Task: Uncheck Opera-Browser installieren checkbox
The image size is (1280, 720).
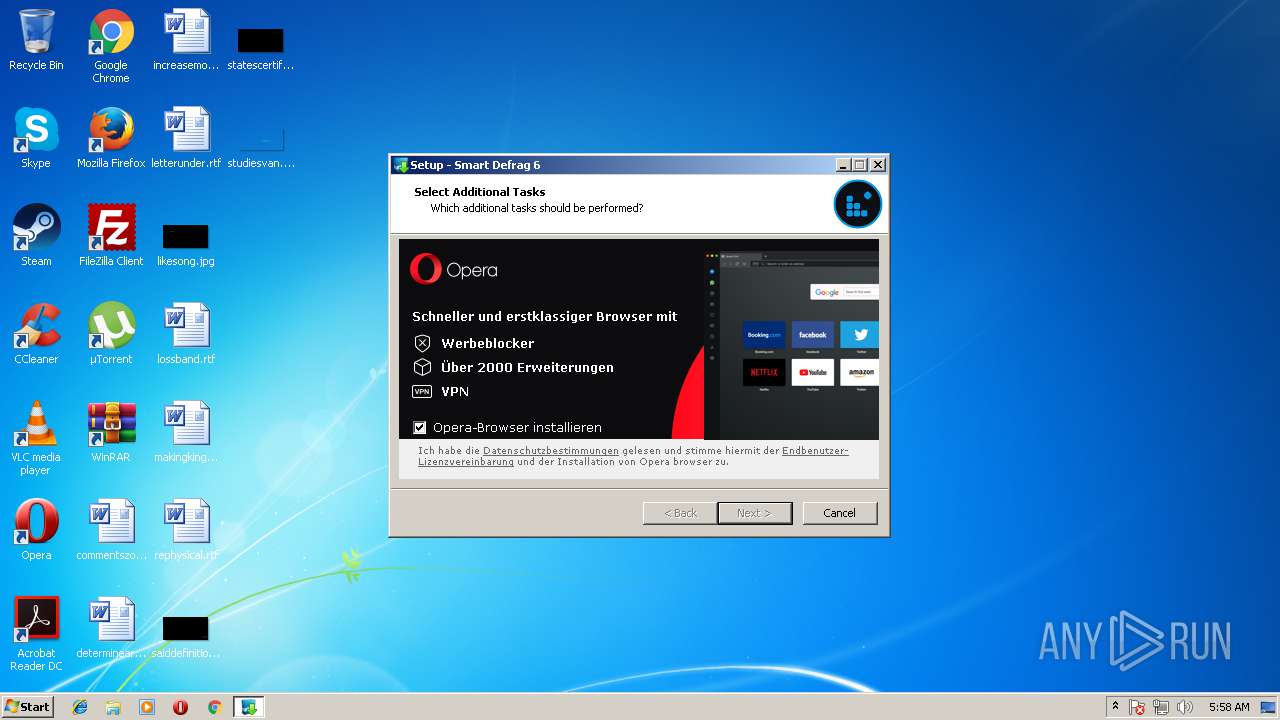Action: 420,427
